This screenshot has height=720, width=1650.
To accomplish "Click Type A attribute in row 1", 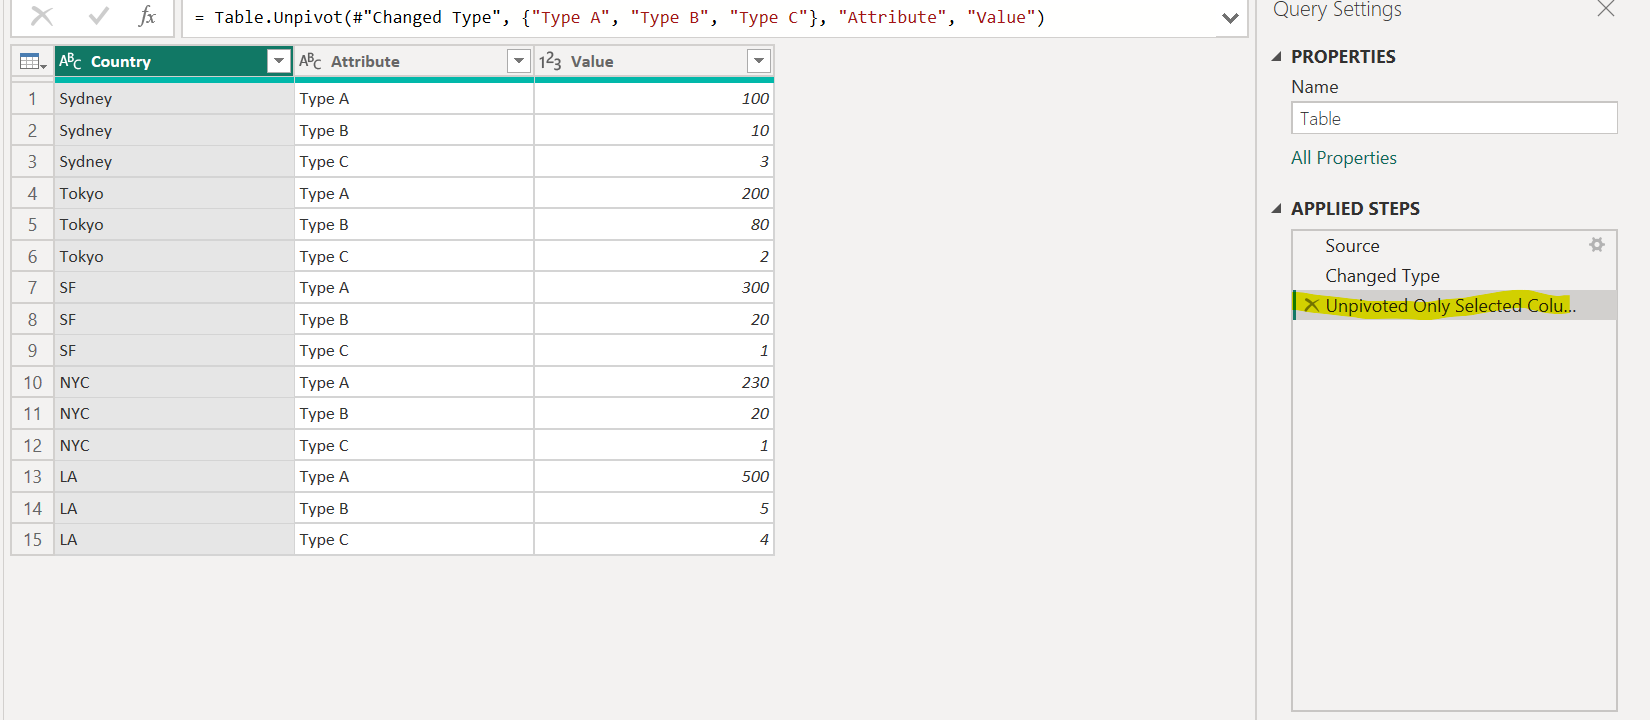I will point(414,98).
